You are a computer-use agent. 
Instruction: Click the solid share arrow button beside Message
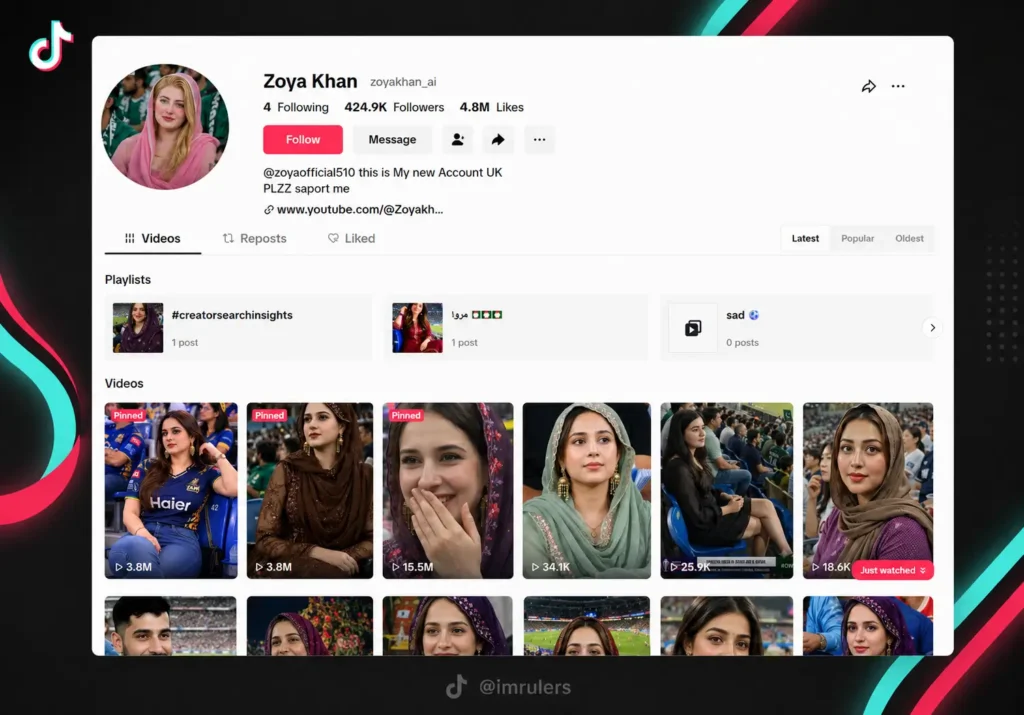point(498,139)
